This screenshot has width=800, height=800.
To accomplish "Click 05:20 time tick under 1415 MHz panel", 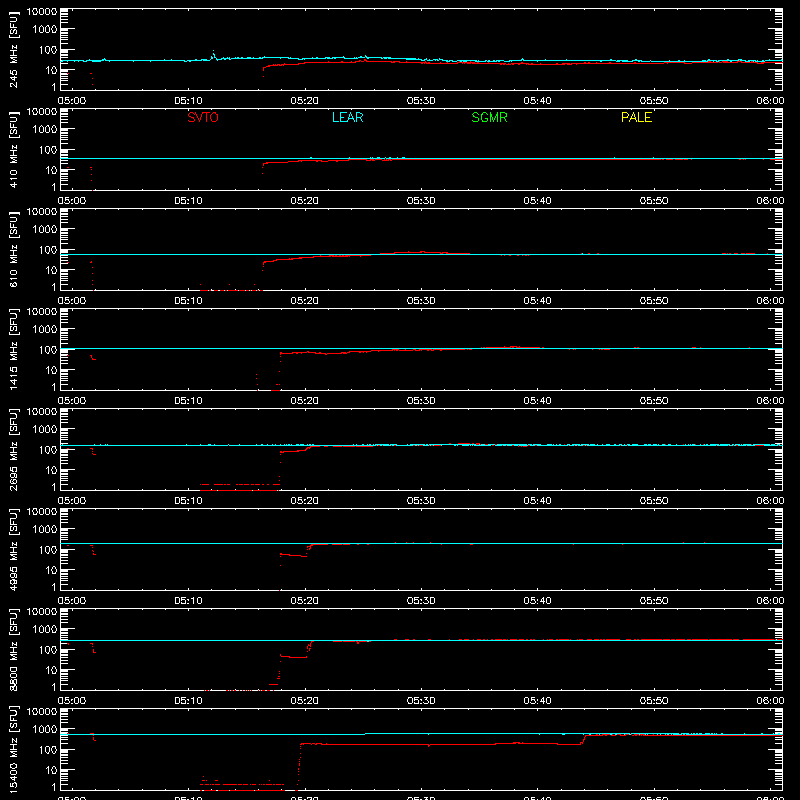I will pos(305,401).
